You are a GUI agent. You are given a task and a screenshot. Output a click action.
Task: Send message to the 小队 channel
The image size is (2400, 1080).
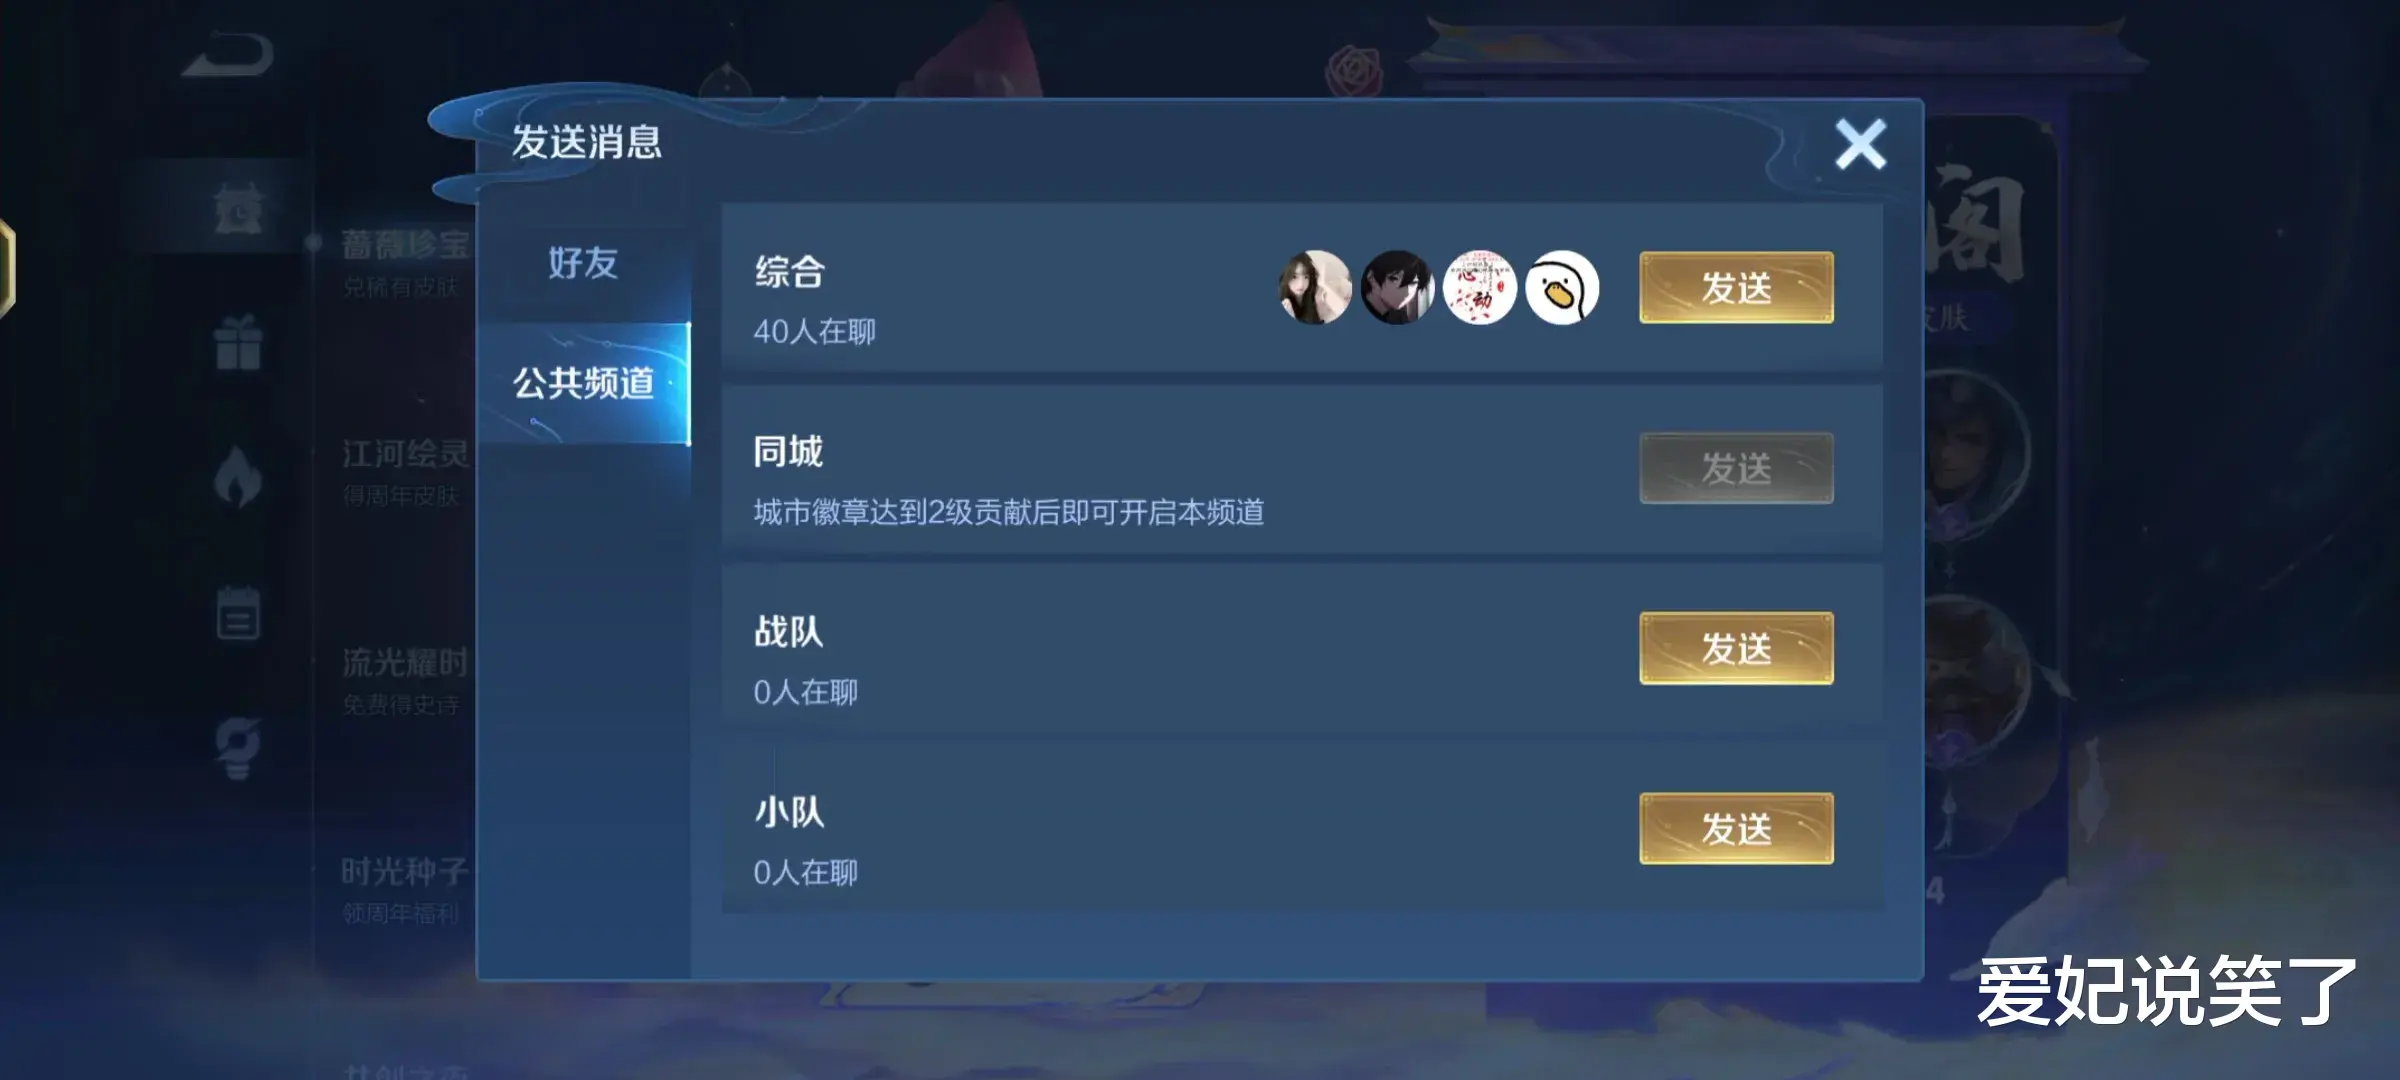(x=1736, y=828)
